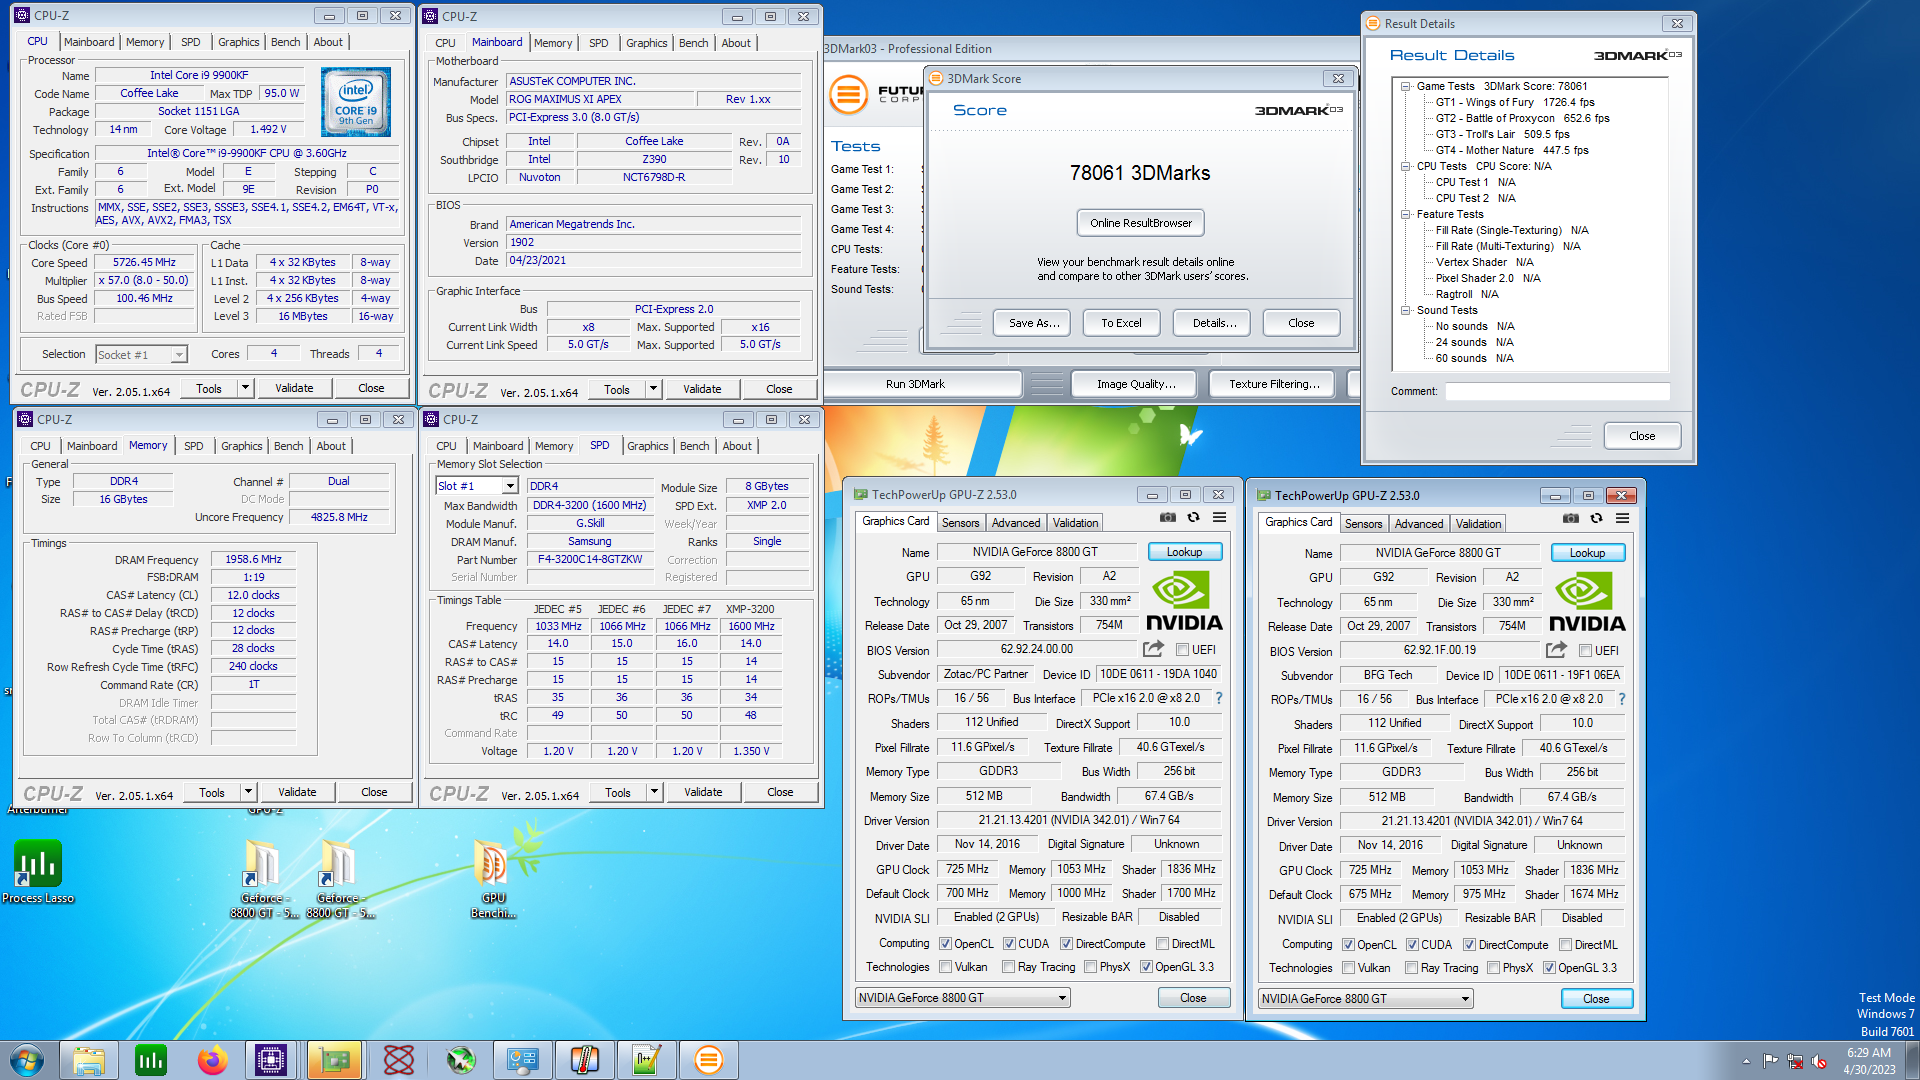Switch to Bench tab in CPU-Z CPU window
The height and width of the screenshot is (1080, 1920).
click(x=285, y=42)
